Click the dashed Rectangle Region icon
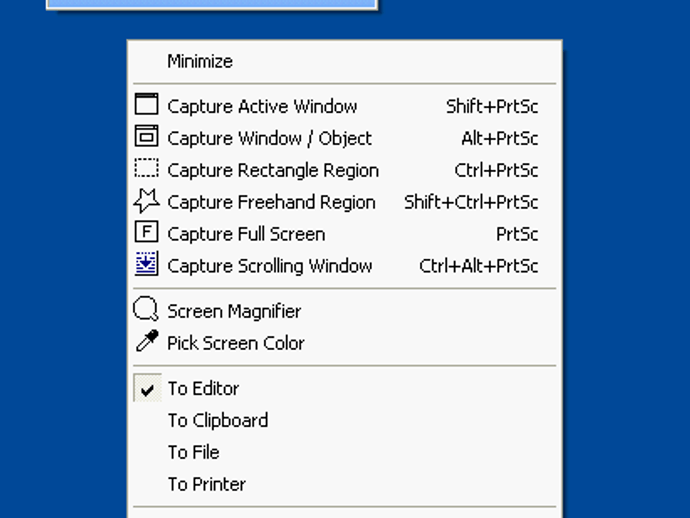The height and width of the screenshot is (518, 690). click(146, 169)
